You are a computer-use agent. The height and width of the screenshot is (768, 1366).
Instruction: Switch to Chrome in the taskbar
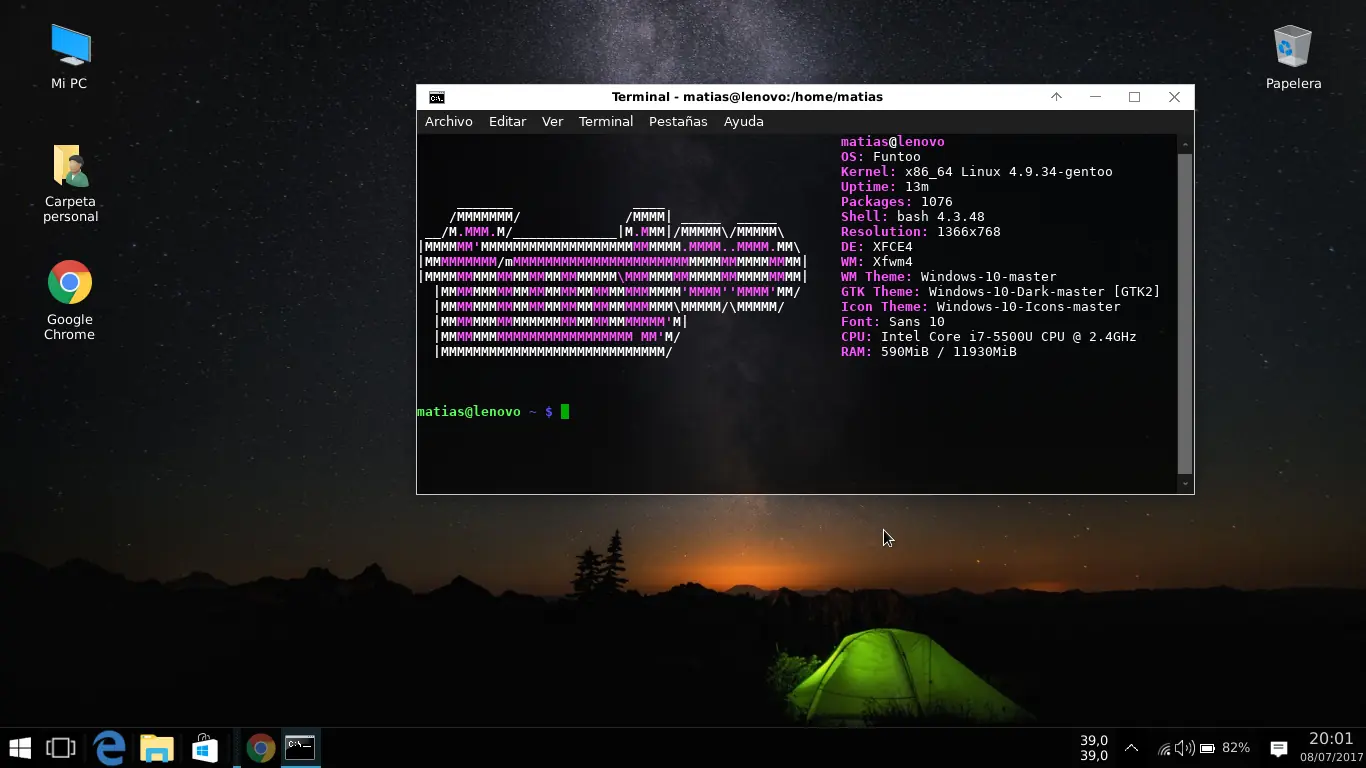click(261, 748)
